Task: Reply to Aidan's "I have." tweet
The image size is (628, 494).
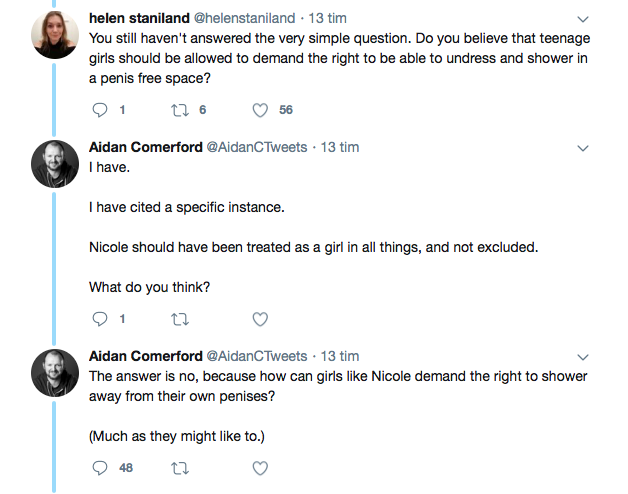Action: coord(99,319)
